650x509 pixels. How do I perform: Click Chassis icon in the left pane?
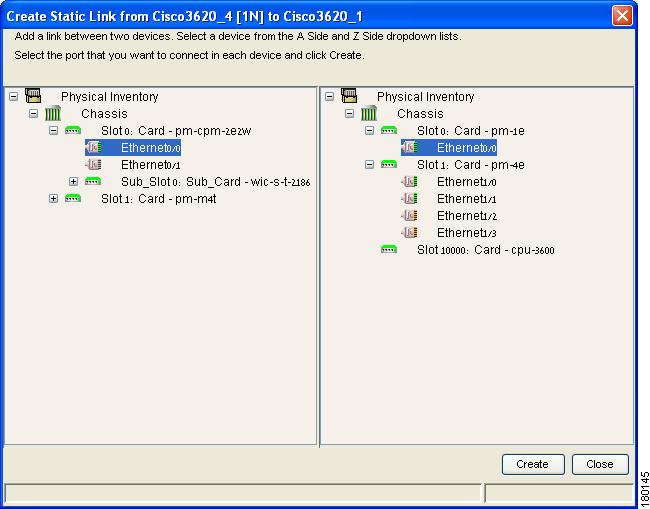53,113
